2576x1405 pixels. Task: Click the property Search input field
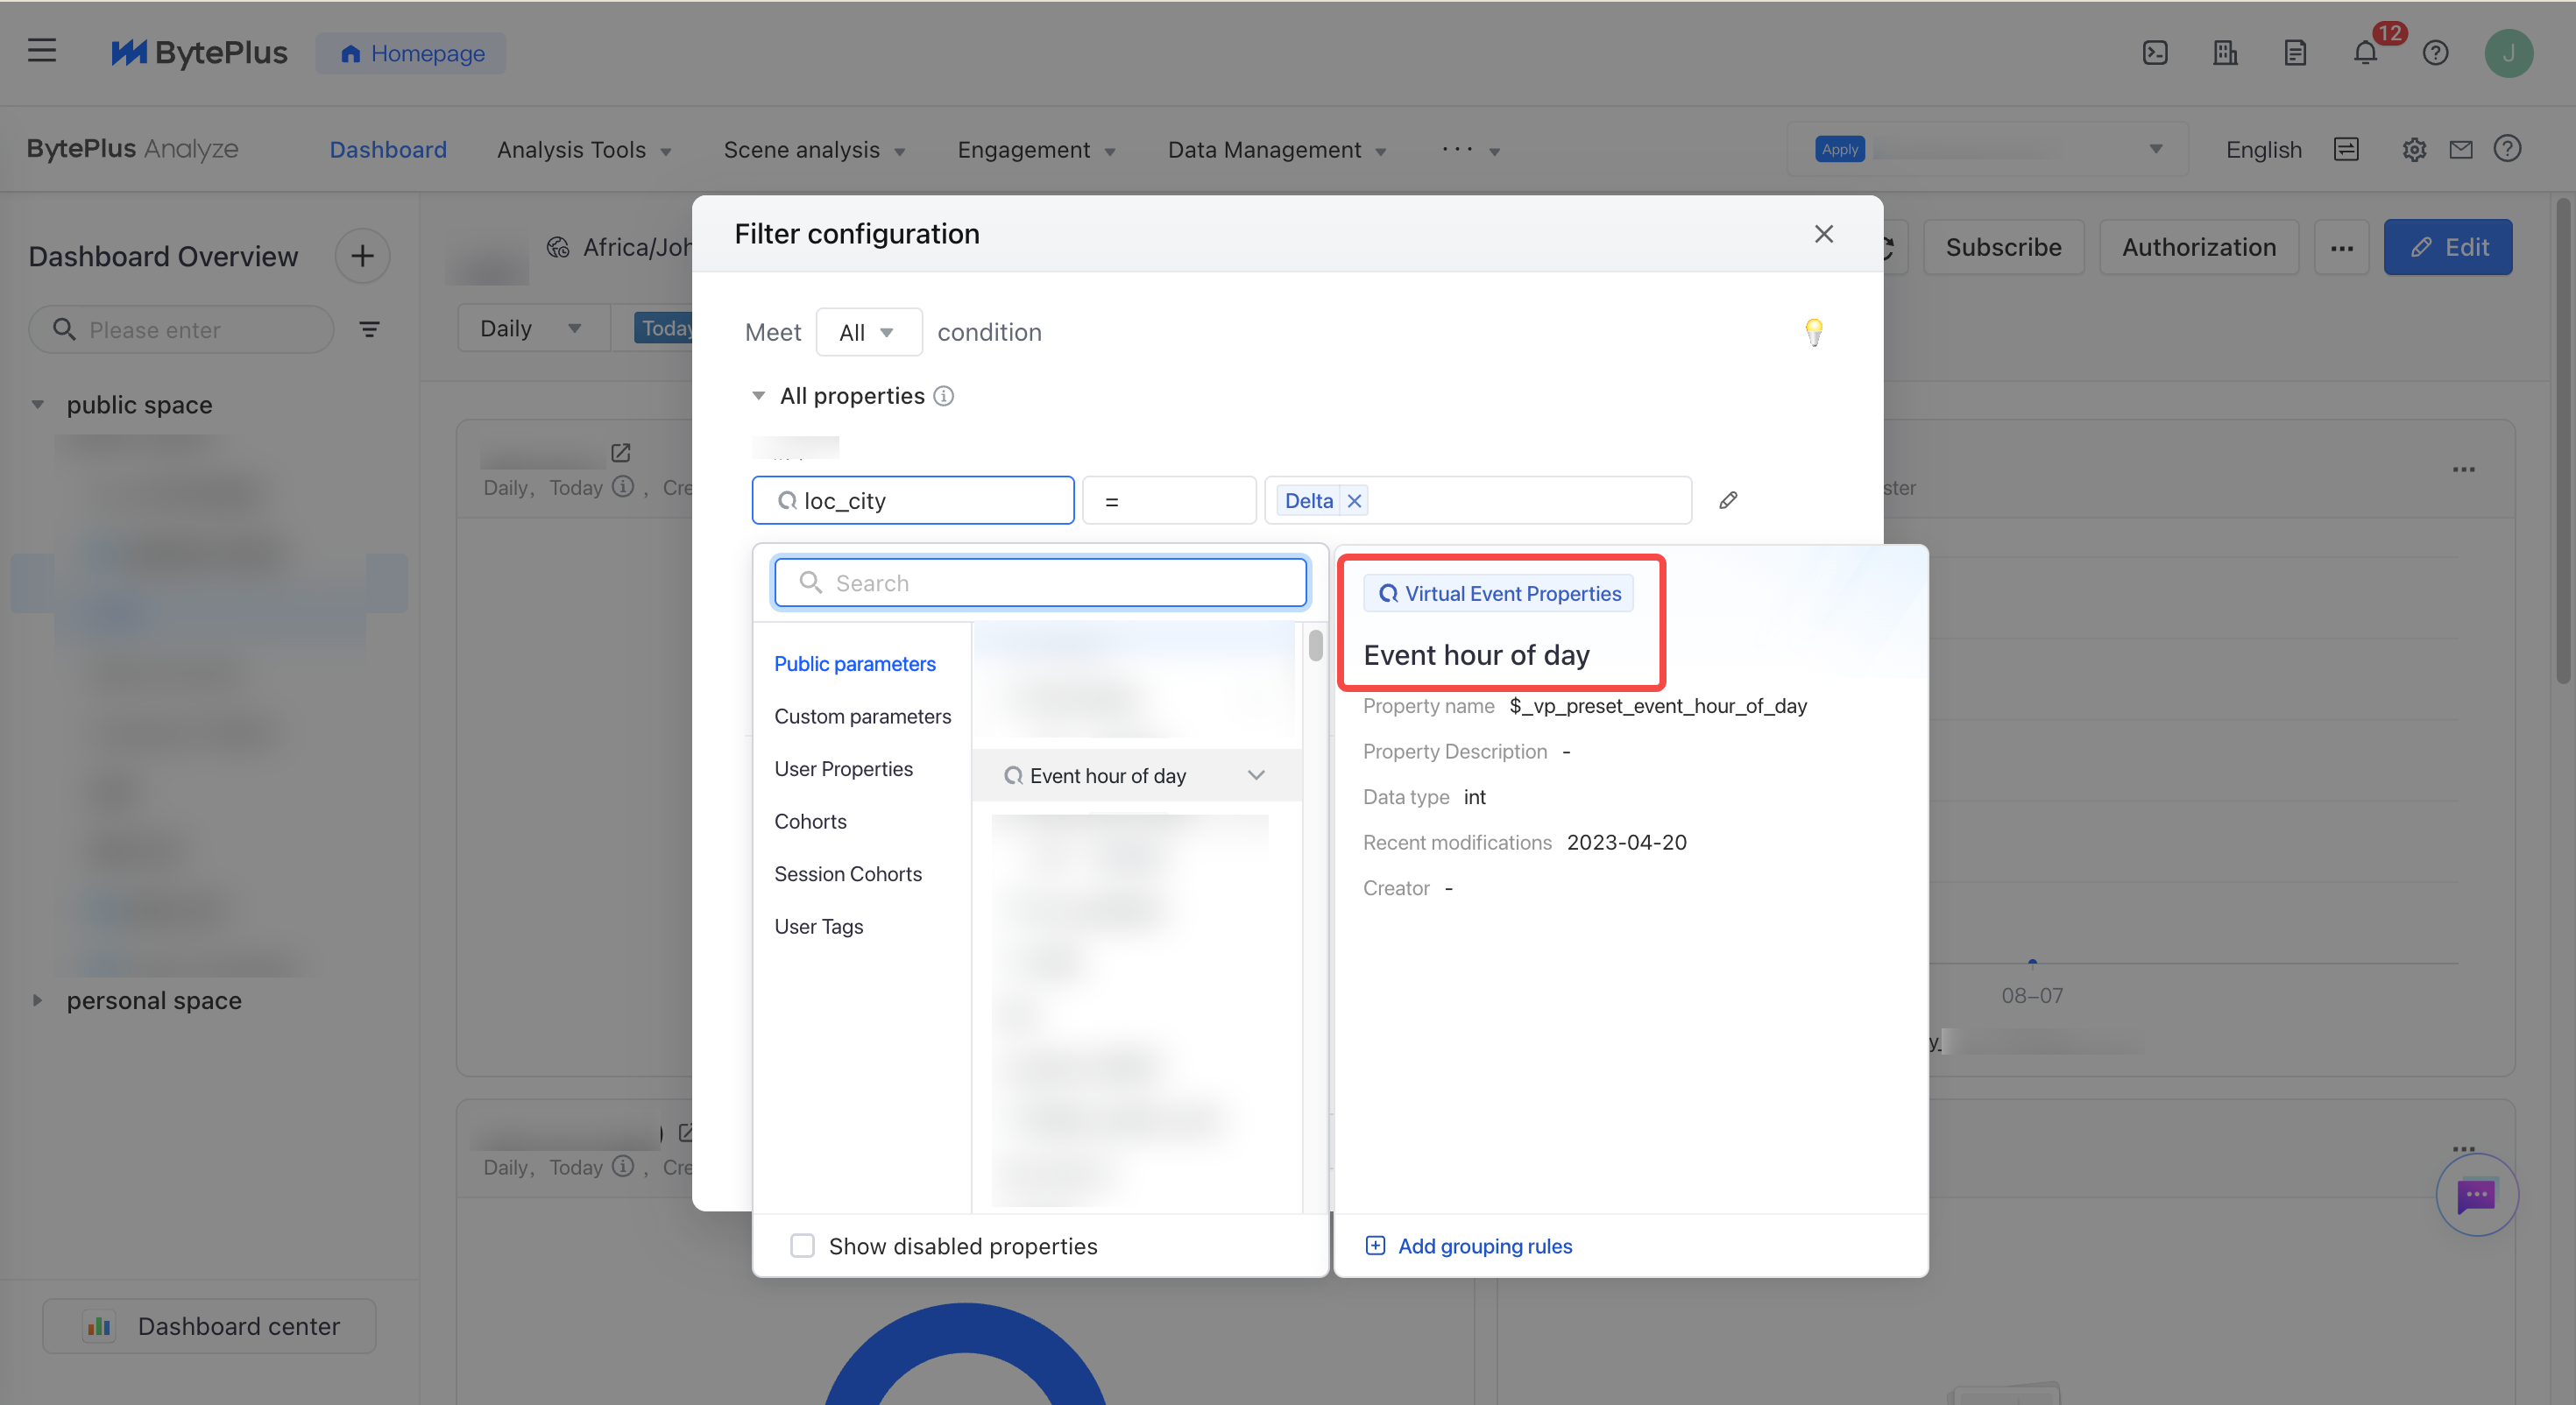(1040, 583)
